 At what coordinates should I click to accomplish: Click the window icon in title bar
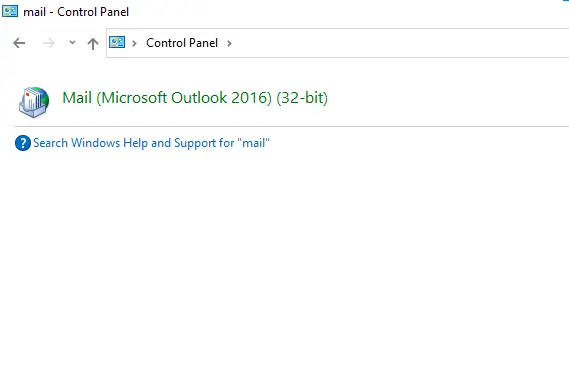click(x=10, y=11)
